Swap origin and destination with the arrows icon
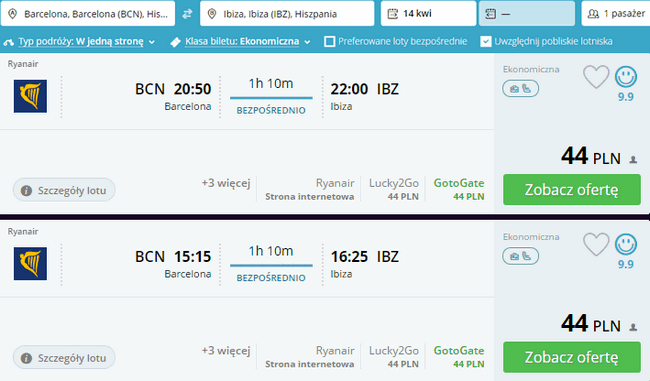The height and width of the screenshot is (381, 650). click(187, 14)
